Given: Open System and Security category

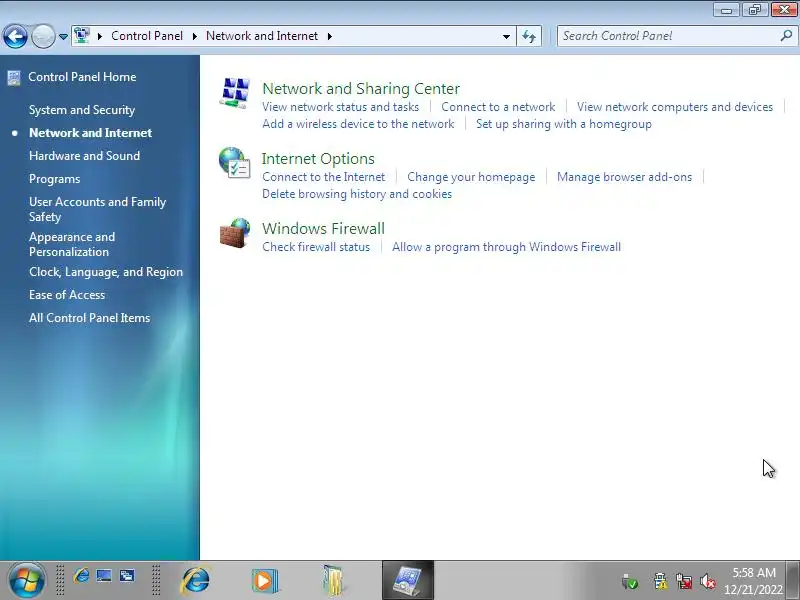Looking at the screenshot, I should coord(82,110).
